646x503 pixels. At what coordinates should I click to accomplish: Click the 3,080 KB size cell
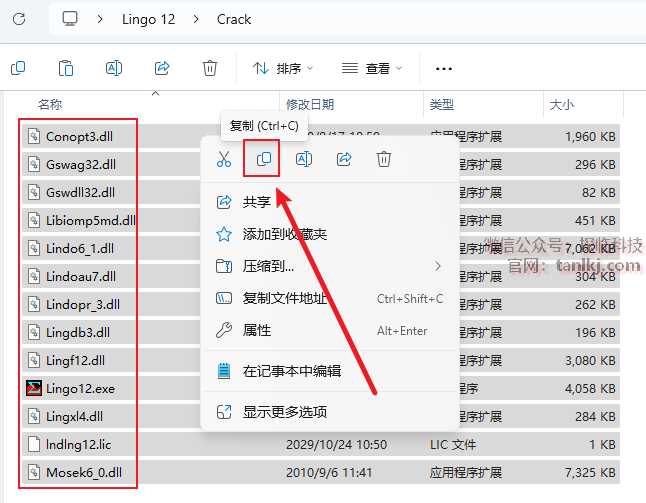click(x=590, y=360)
